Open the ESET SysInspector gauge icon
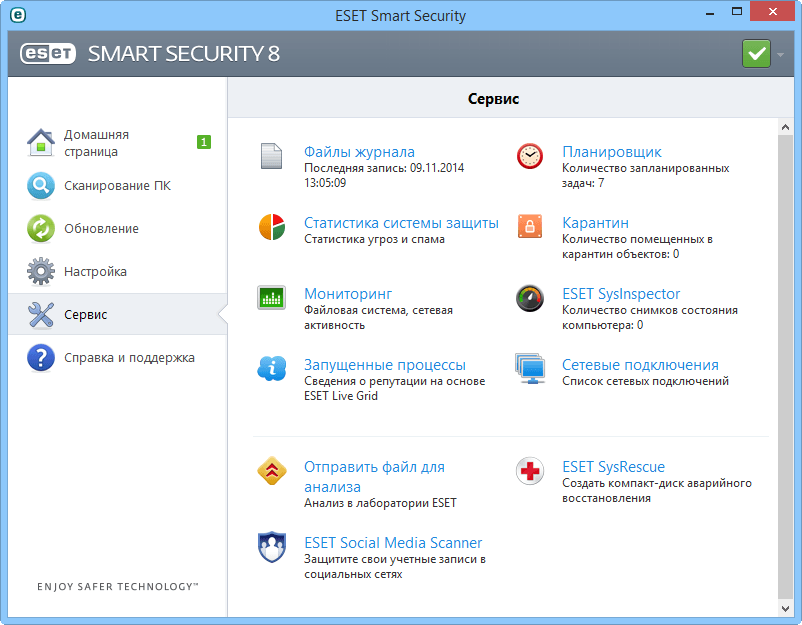 point(530,297)
